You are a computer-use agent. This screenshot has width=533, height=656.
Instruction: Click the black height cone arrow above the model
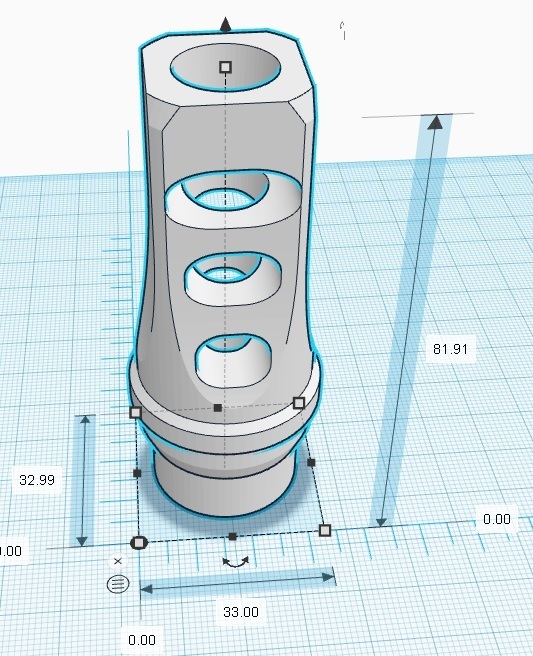(x=226, y=25)
